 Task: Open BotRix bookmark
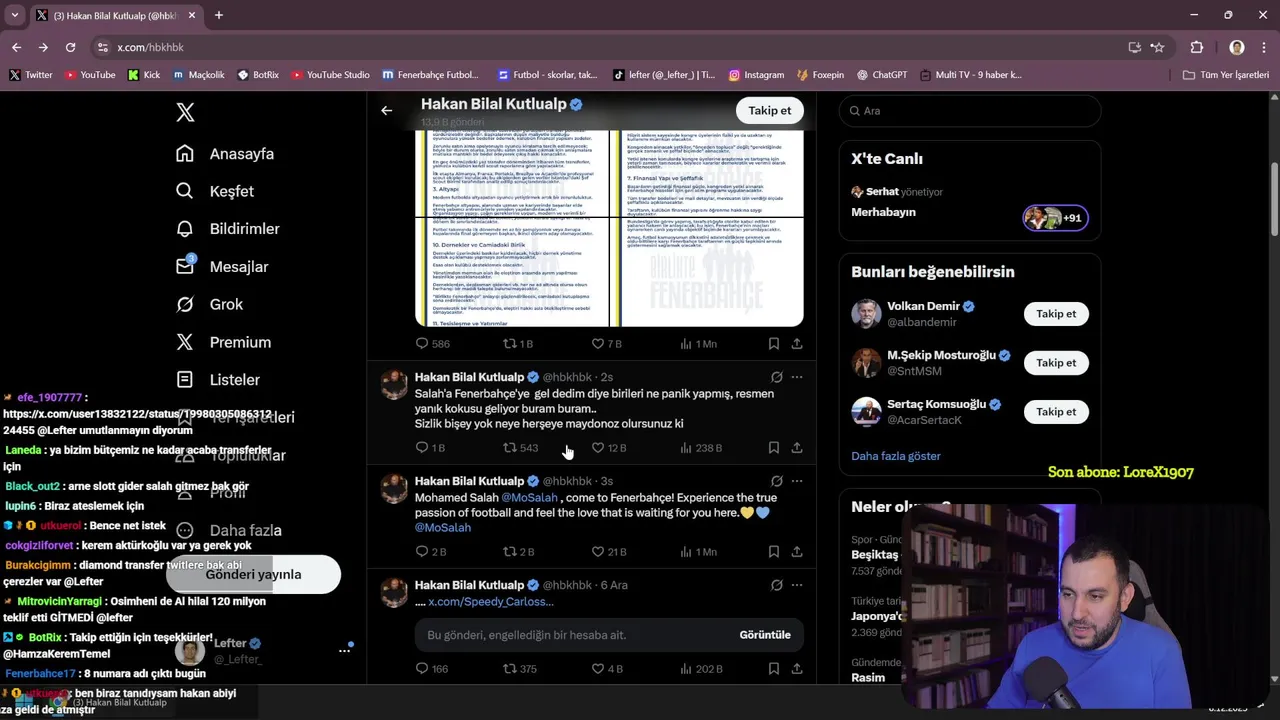[258, 75]
